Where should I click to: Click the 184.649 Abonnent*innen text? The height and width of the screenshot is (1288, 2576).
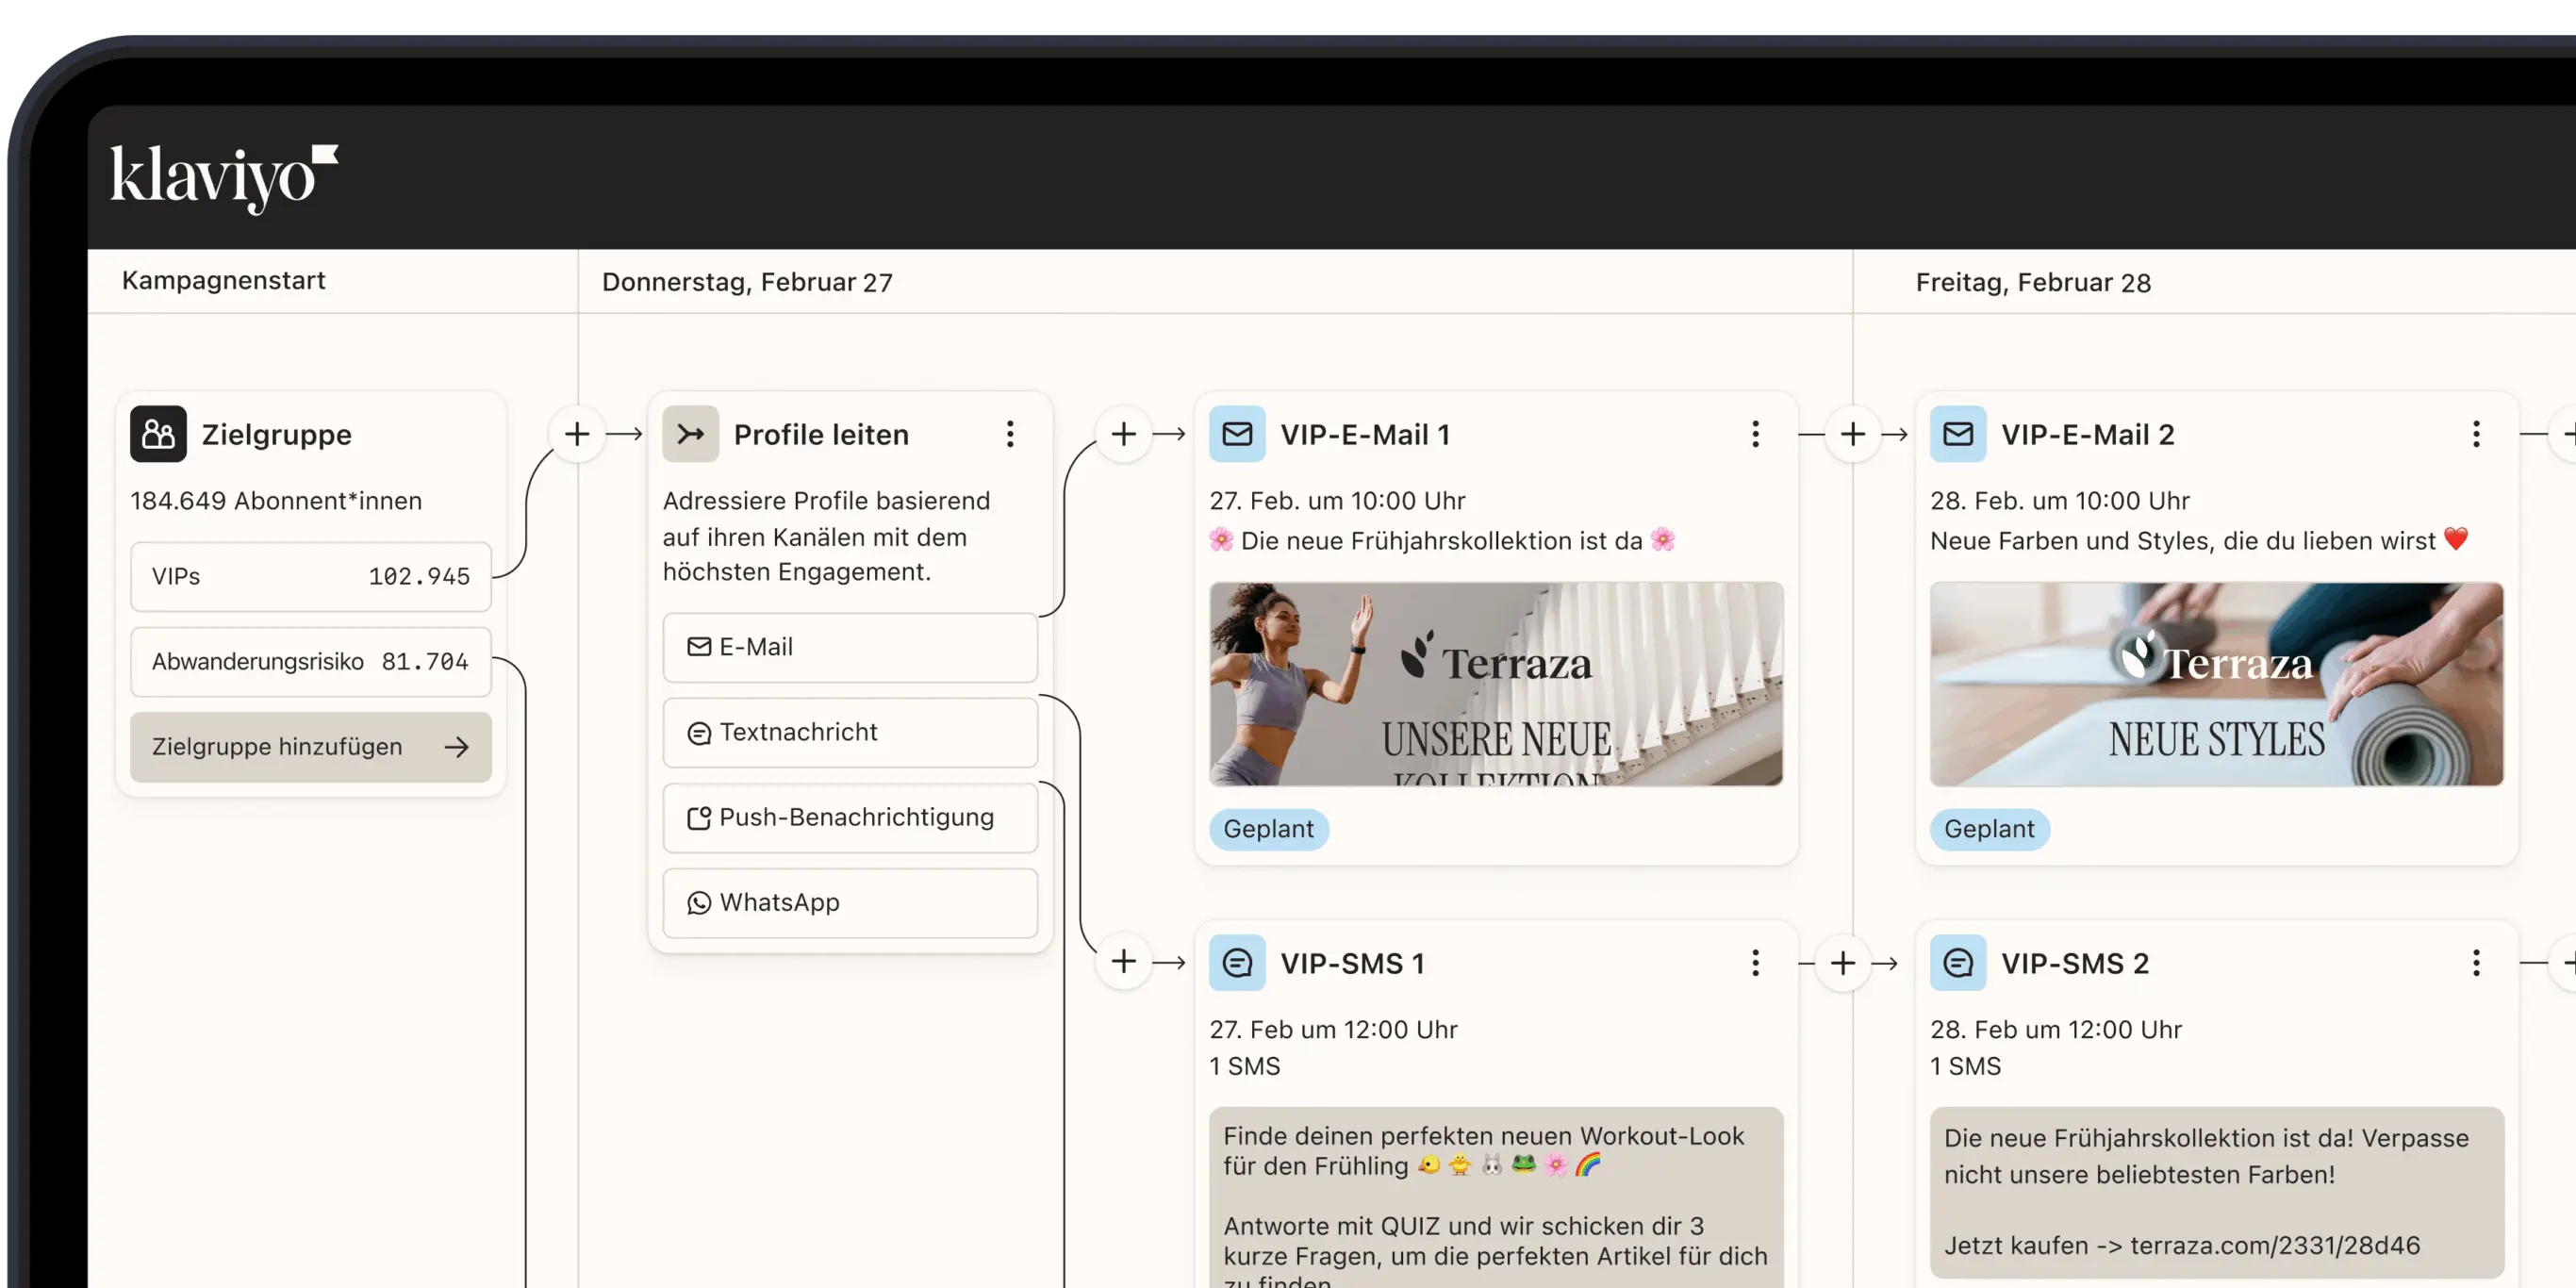coord(276,500)
